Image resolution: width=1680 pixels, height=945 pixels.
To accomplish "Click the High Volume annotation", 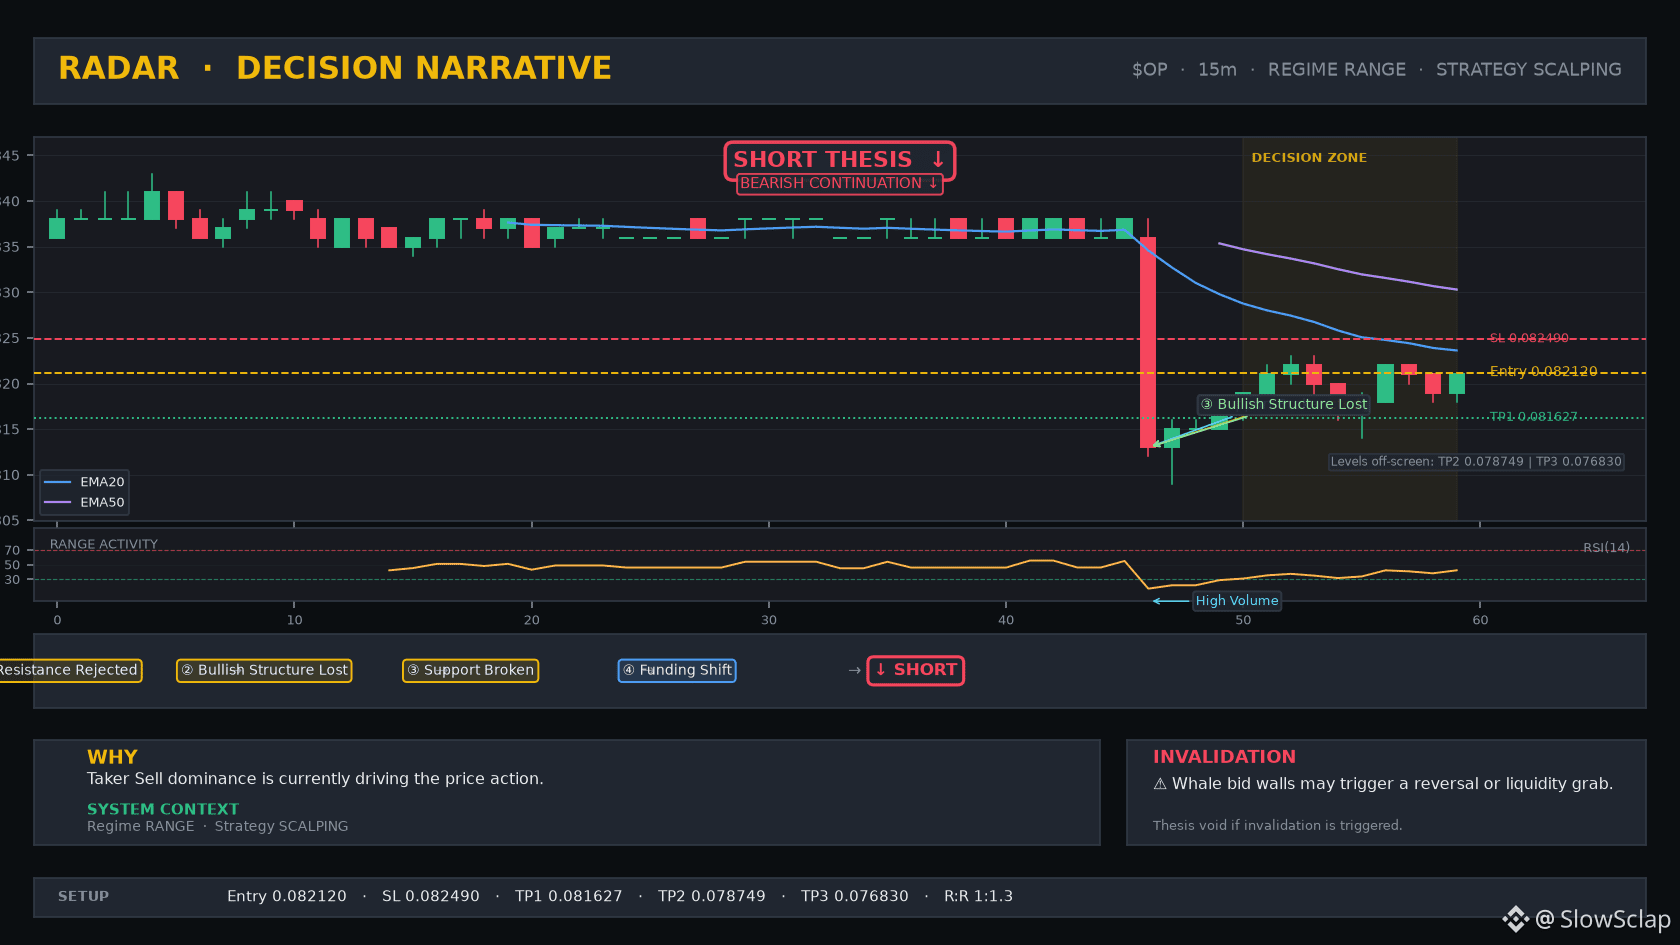I will point(1237,601).
